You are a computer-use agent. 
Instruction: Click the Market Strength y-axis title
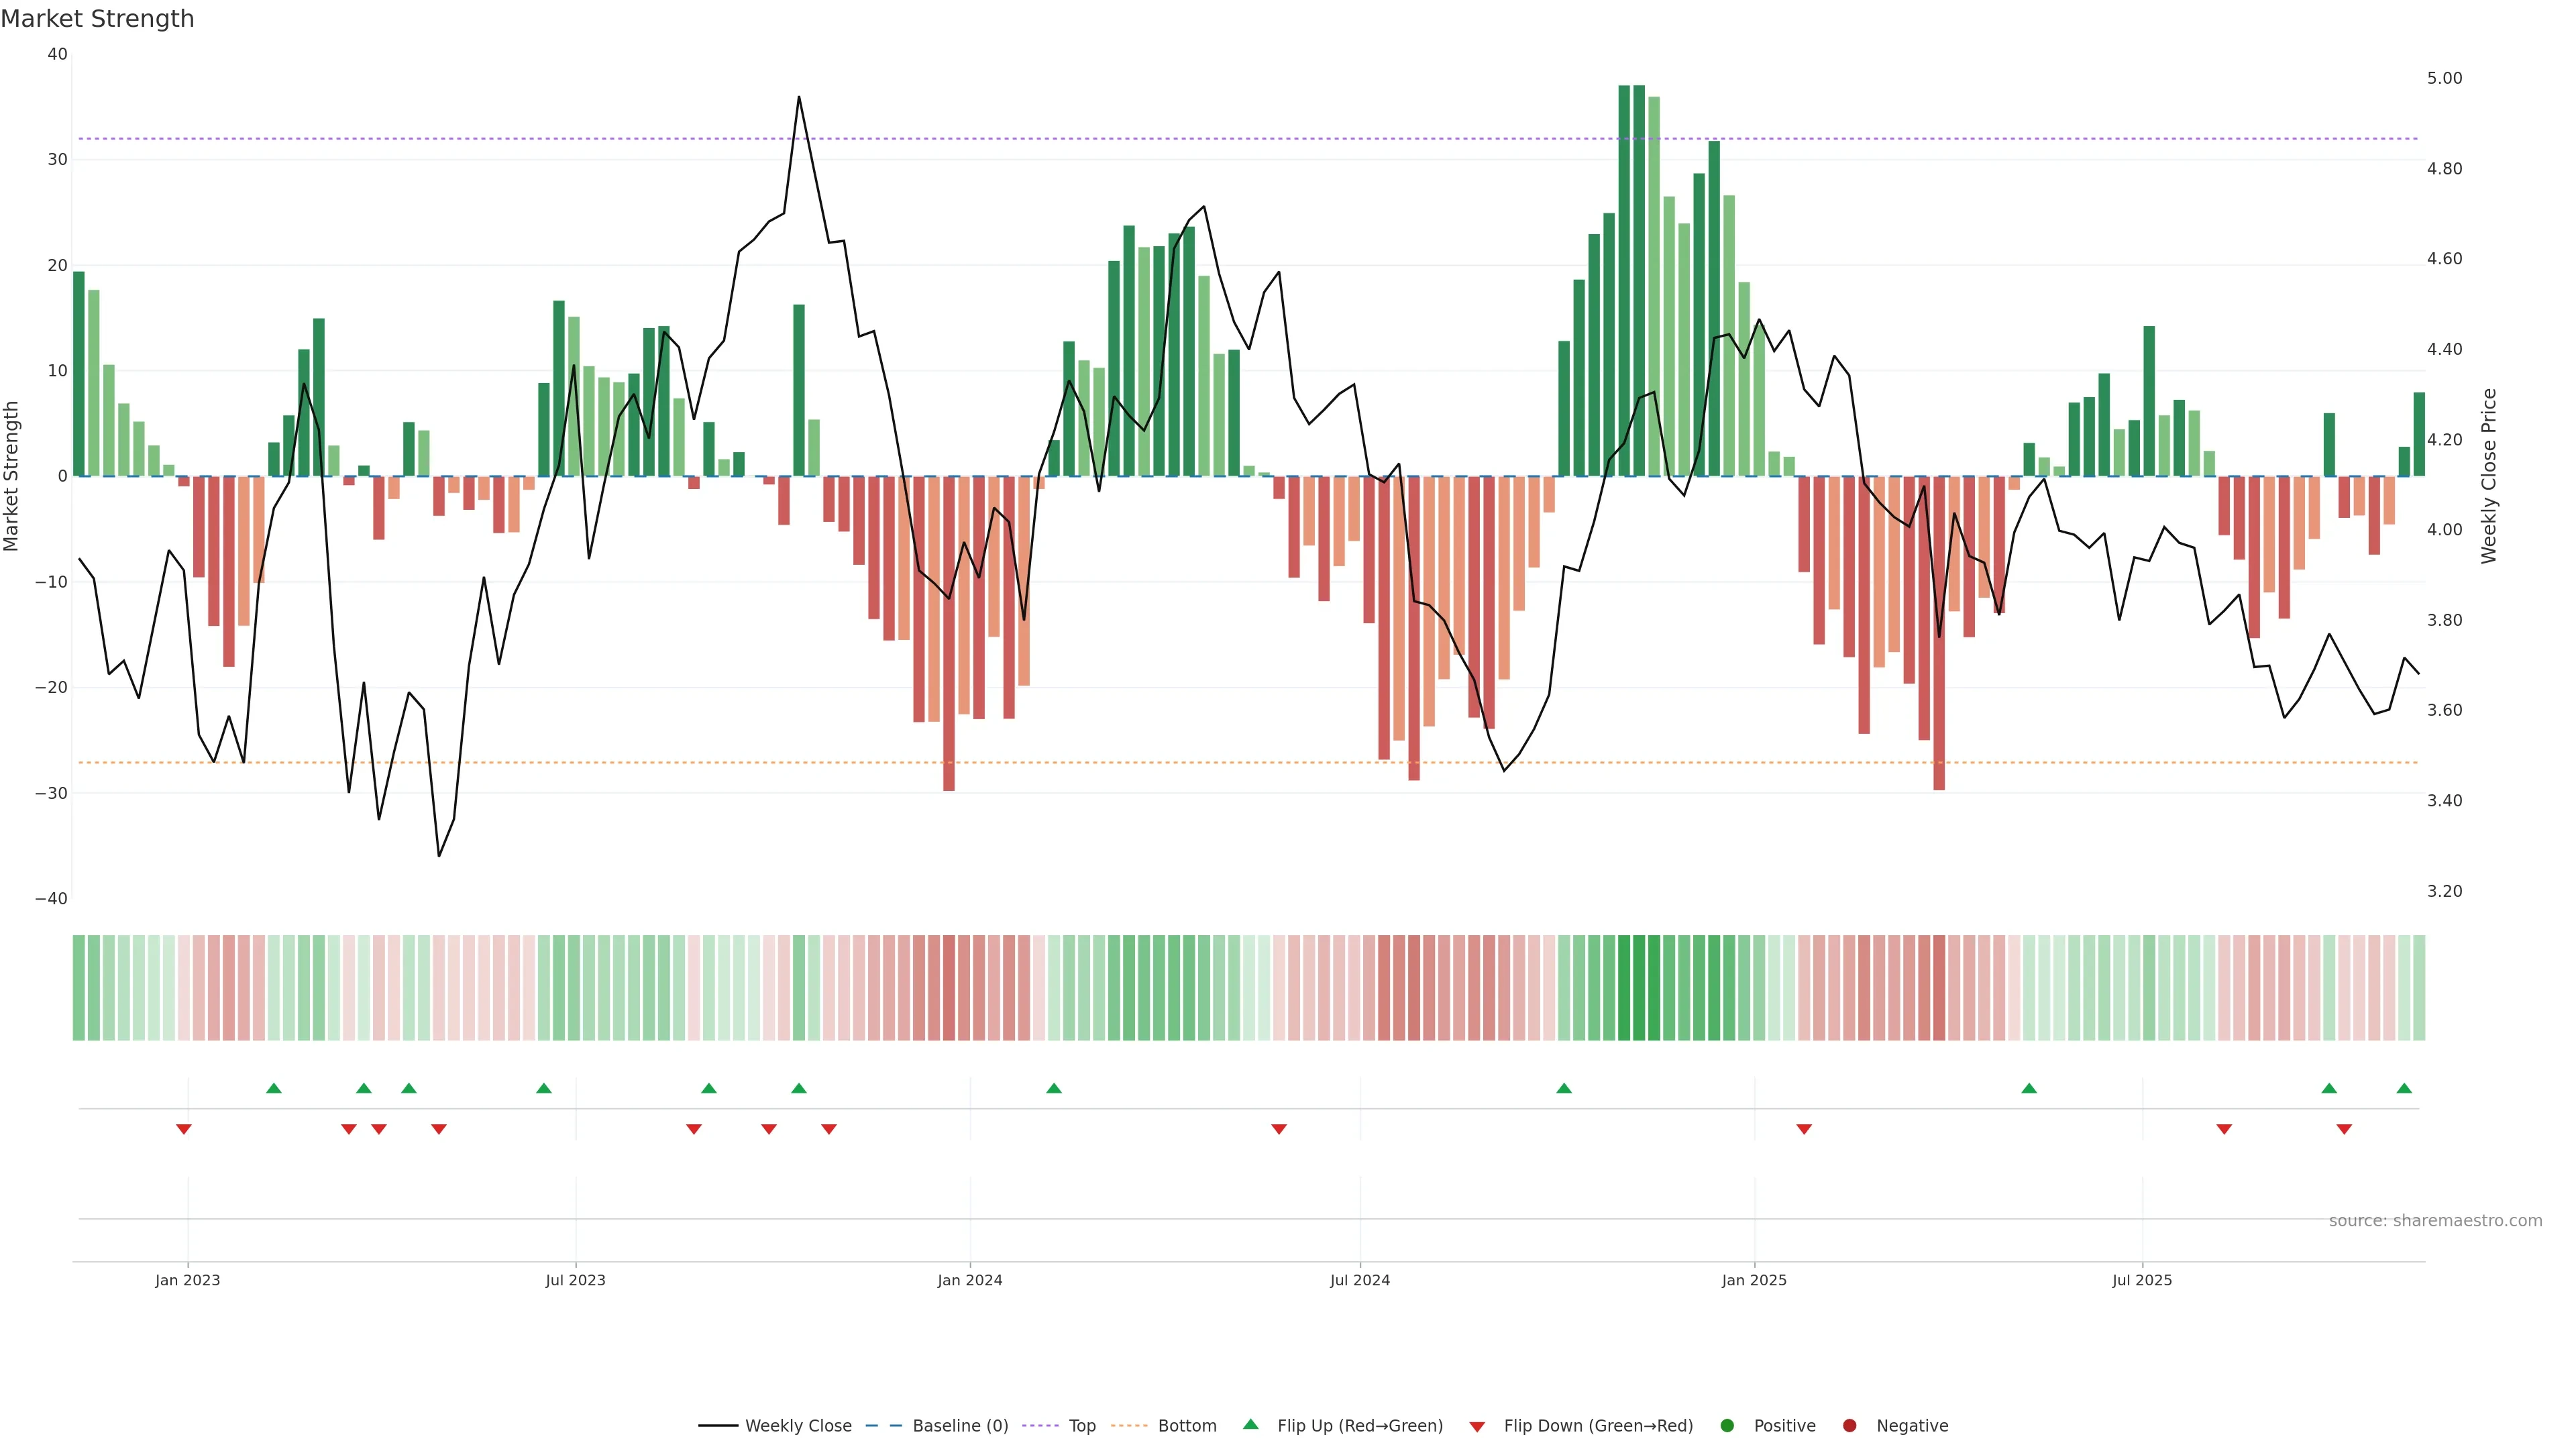[x=12, y=476]
